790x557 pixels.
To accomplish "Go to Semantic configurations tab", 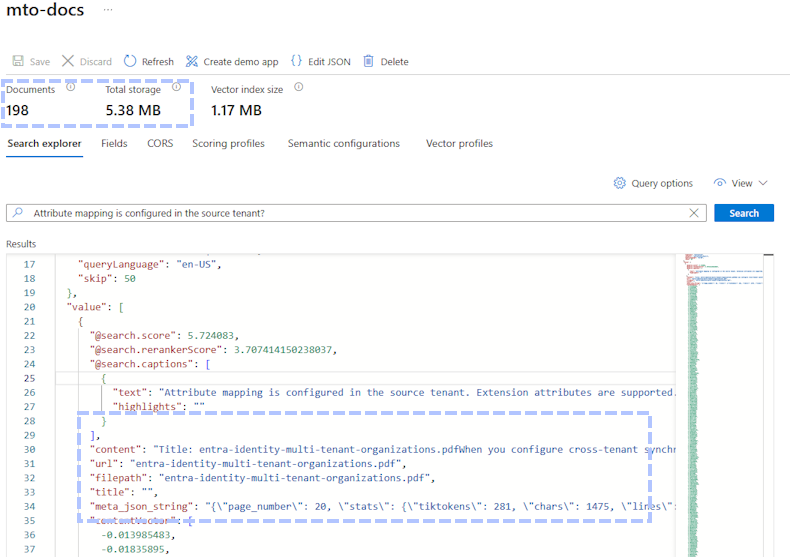I will point(343,143).
